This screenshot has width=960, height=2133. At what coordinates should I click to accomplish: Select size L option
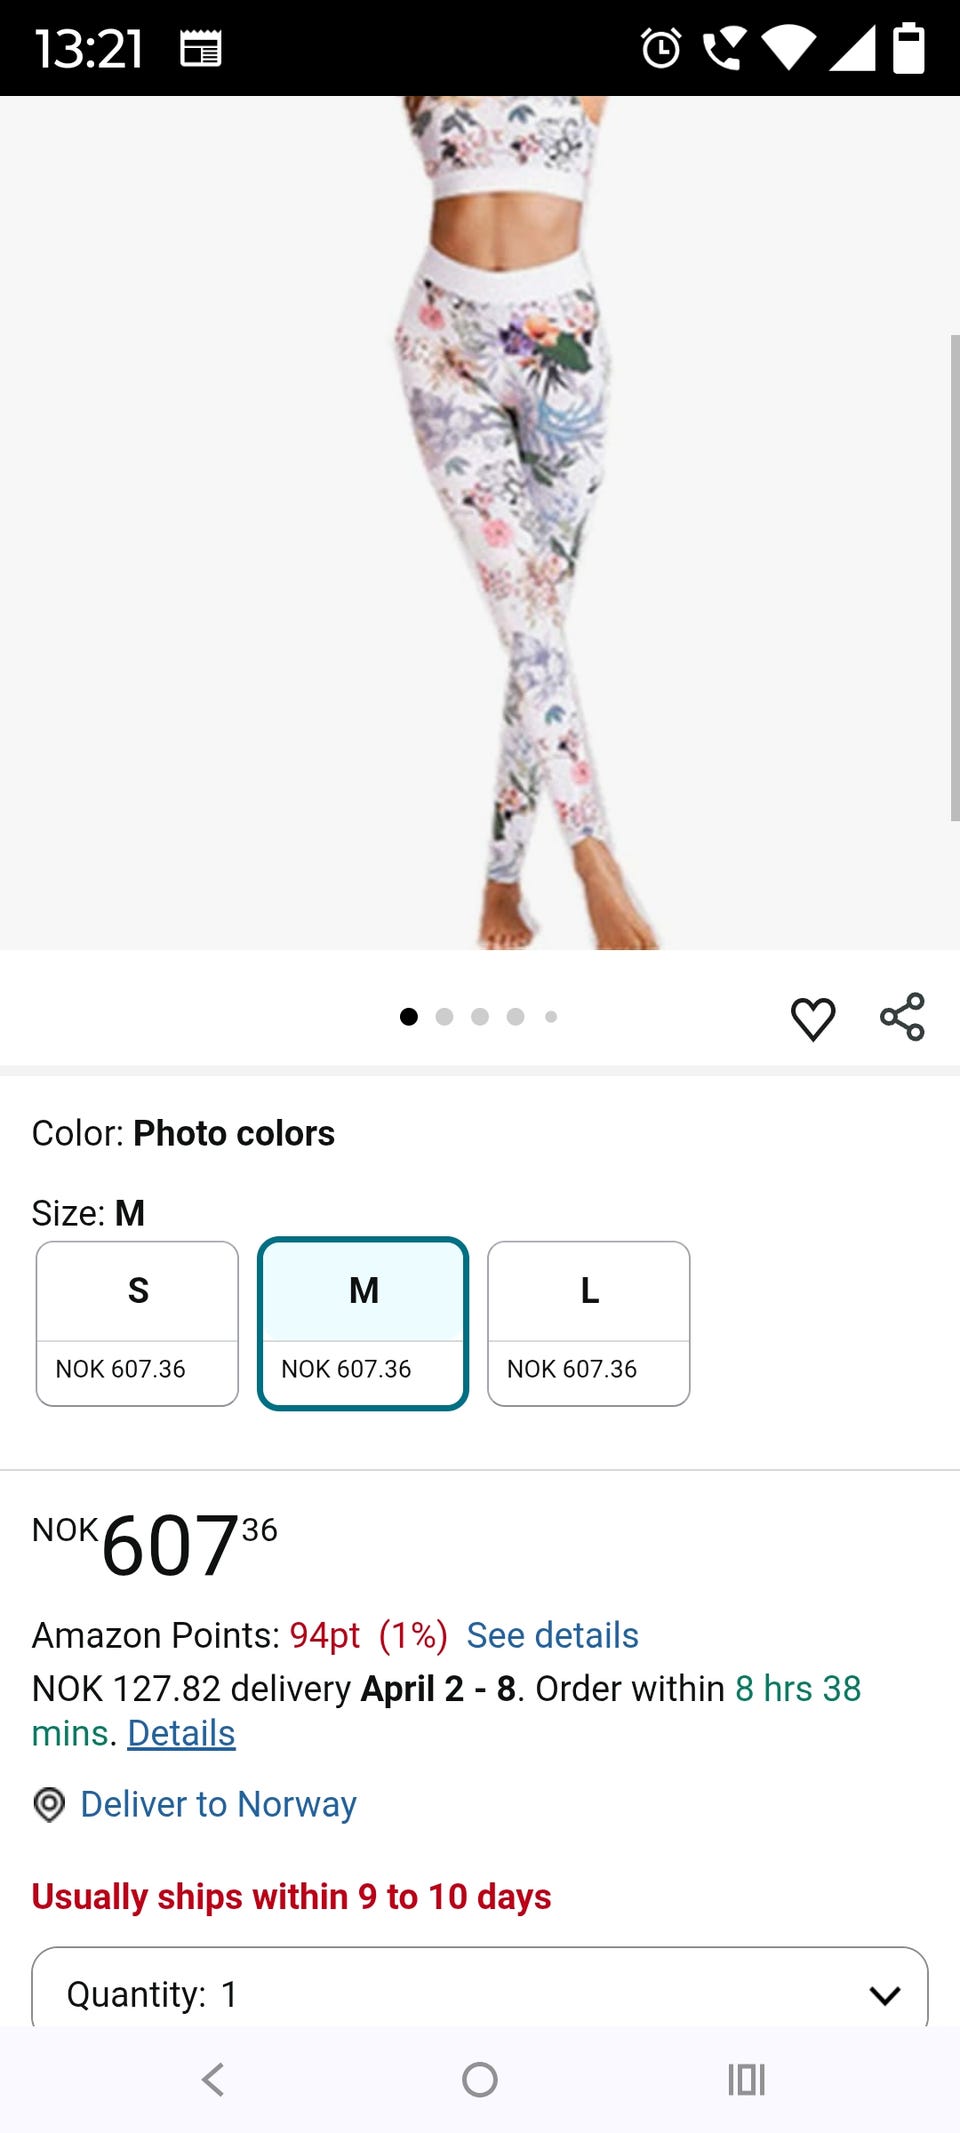coord(589,1324)
